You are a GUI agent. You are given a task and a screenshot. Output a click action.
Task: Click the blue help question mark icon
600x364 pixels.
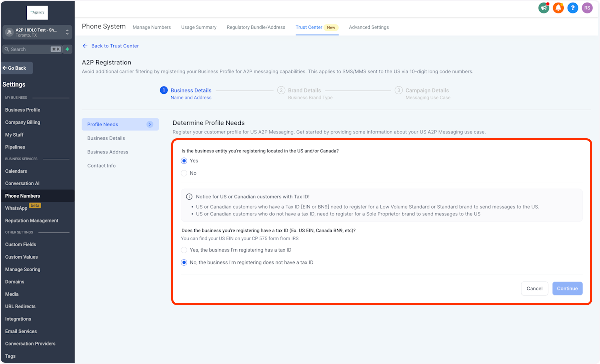pos(573,8)
